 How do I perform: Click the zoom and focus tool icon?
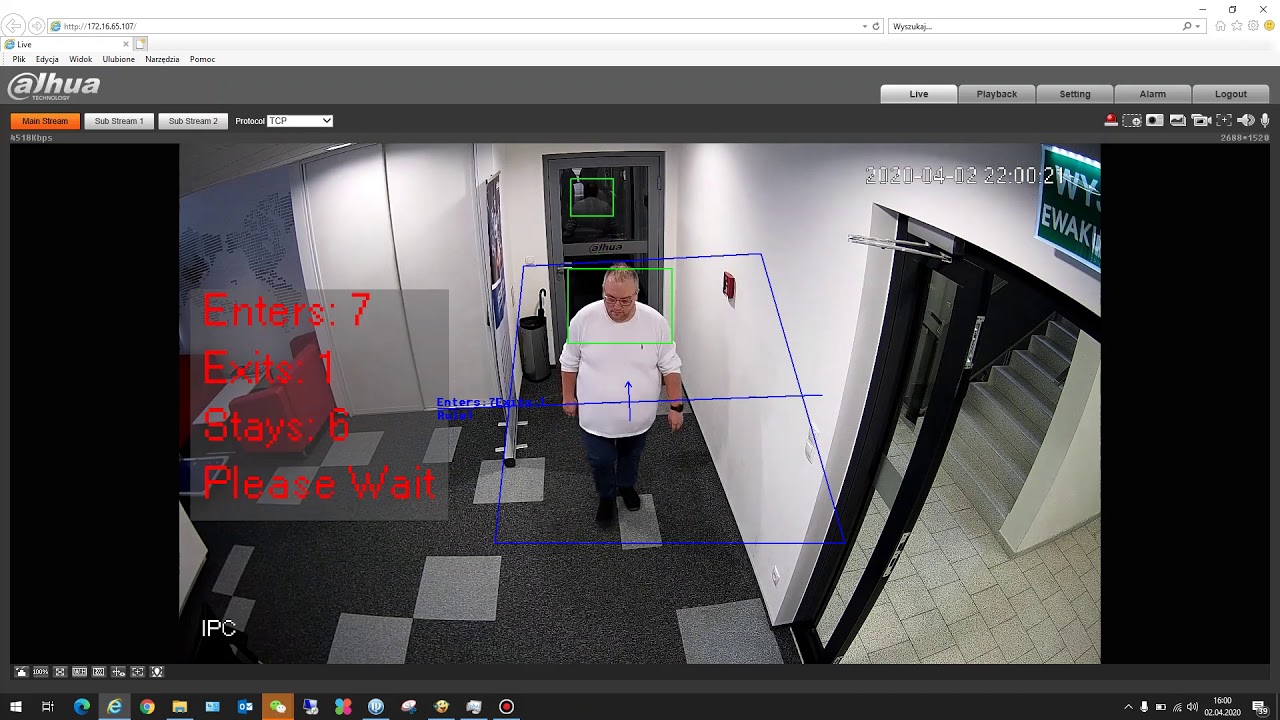coord(138,672)
